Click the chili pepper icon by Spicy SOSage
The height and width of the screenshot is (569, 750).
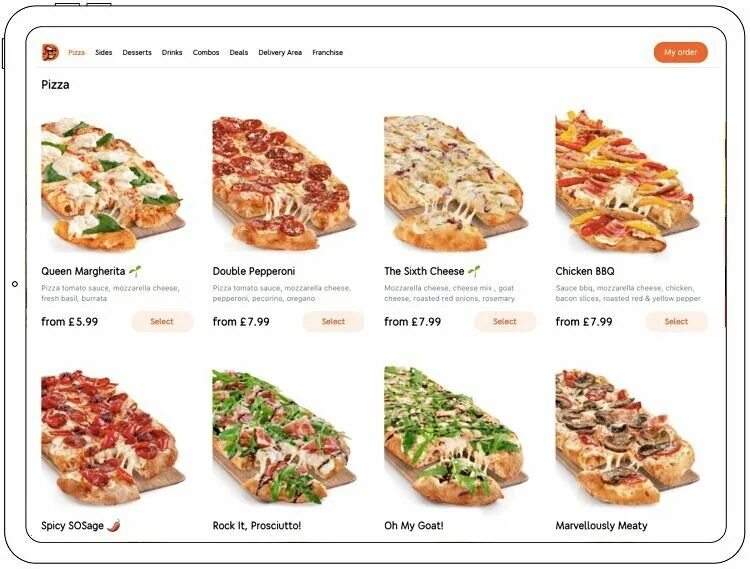(113, 525)
